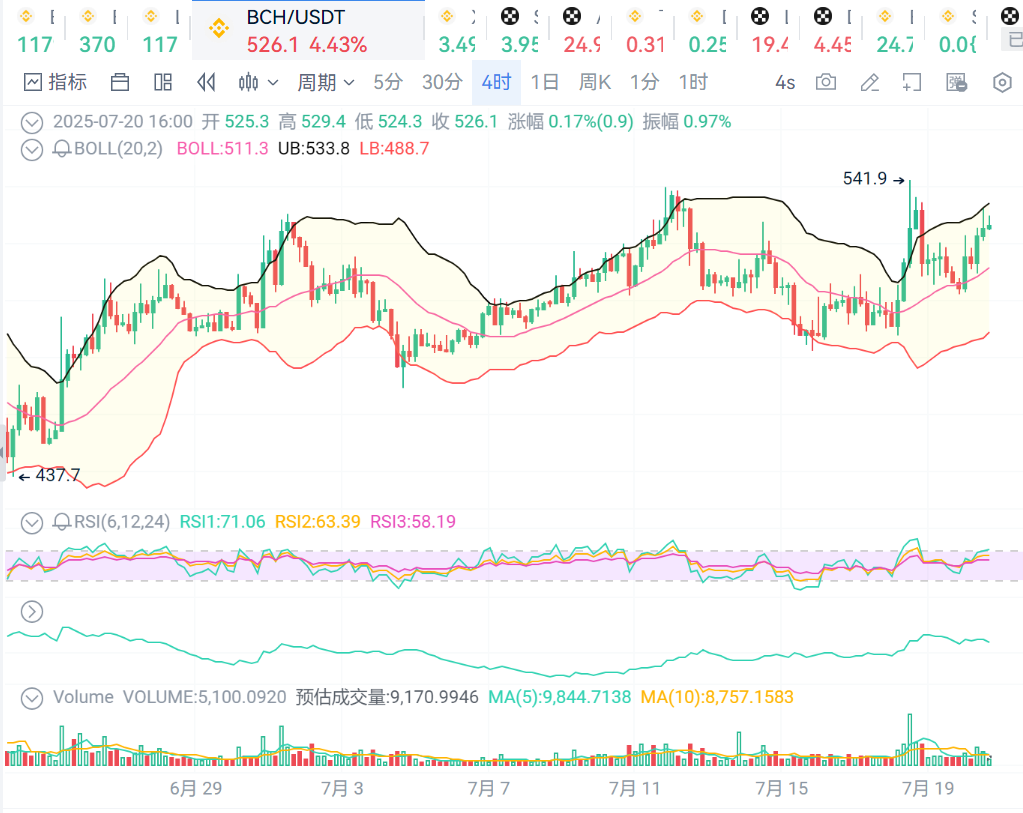Viewport: 1023px width, 813px height.
Task: Click the 7月 7 date label
Action: coord(489,788)
